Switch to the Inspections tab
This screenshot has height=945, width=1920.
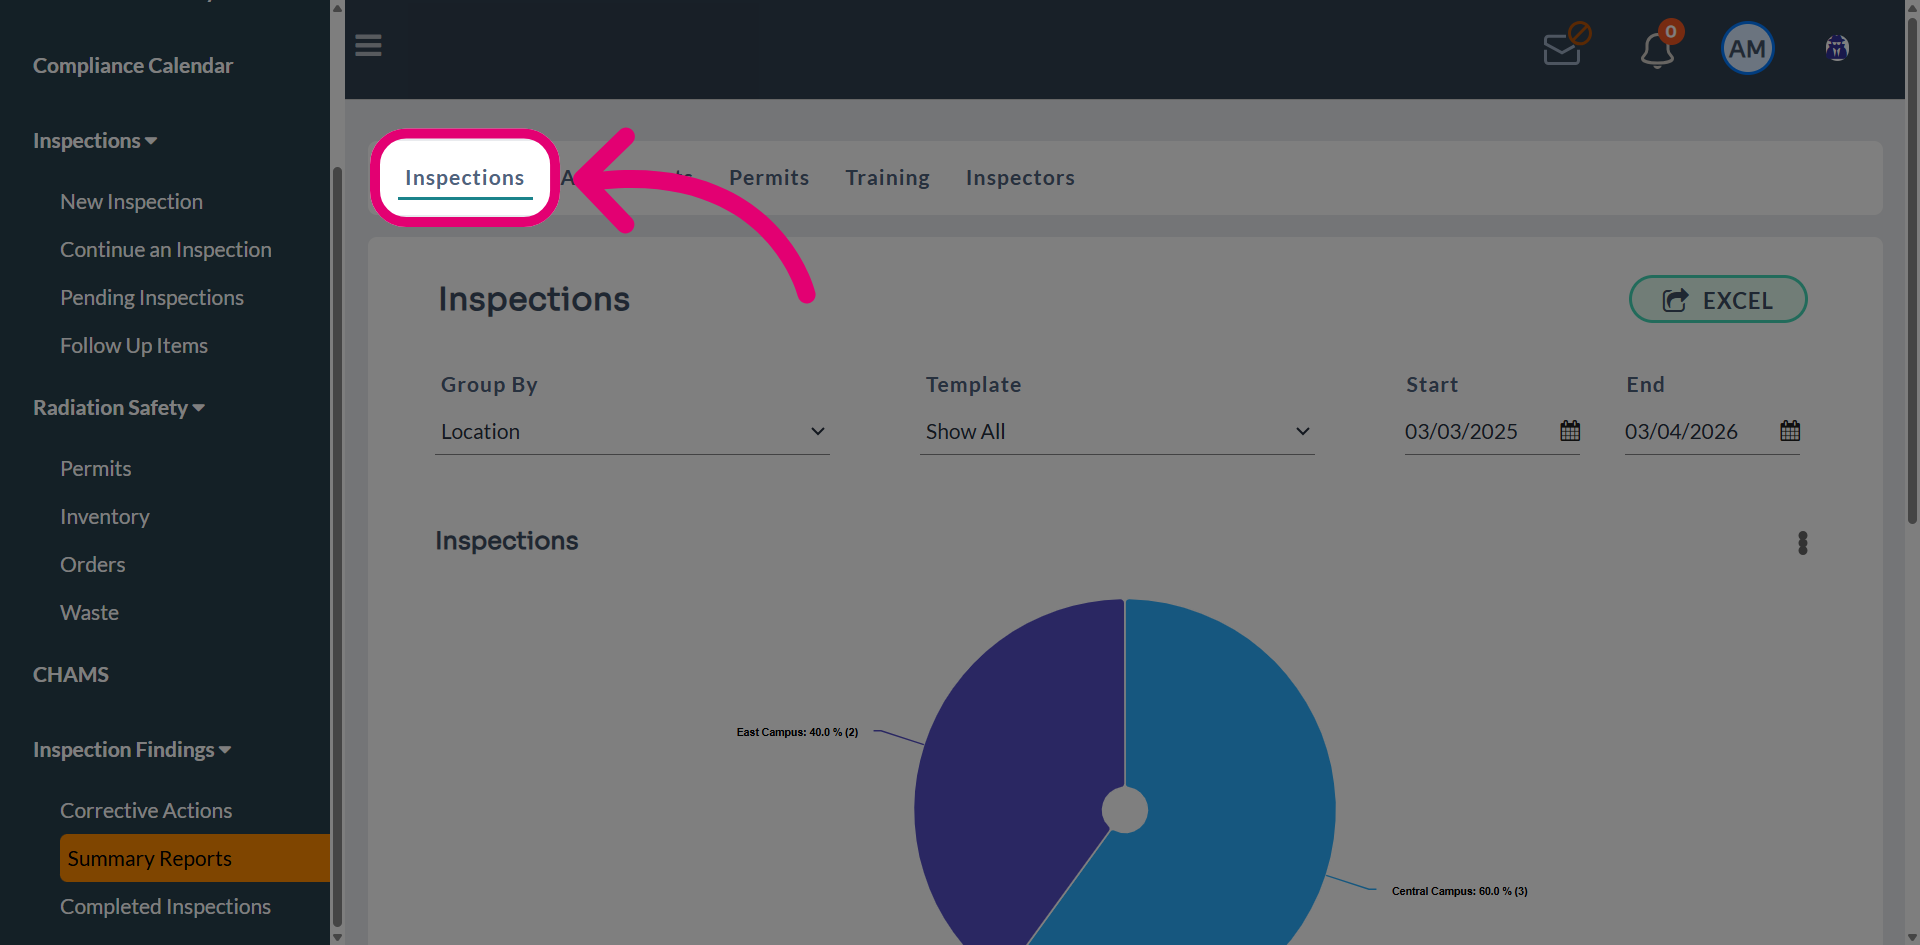pos(465,178)
